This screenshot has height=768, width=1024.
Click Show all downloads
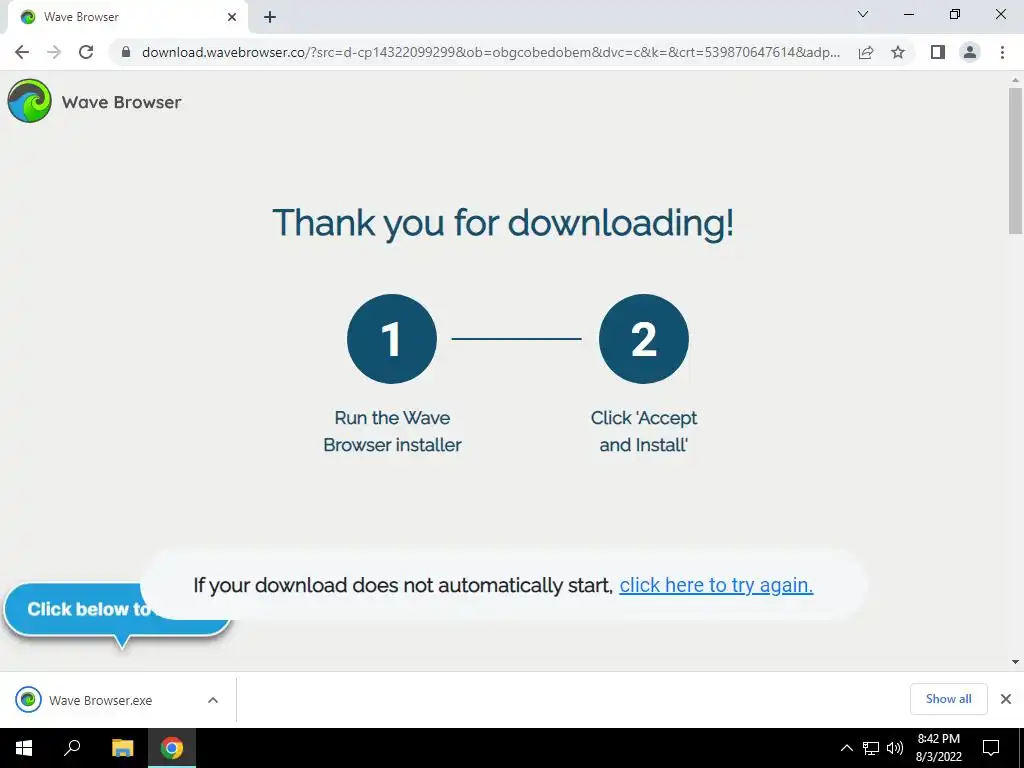coord(948,699)
